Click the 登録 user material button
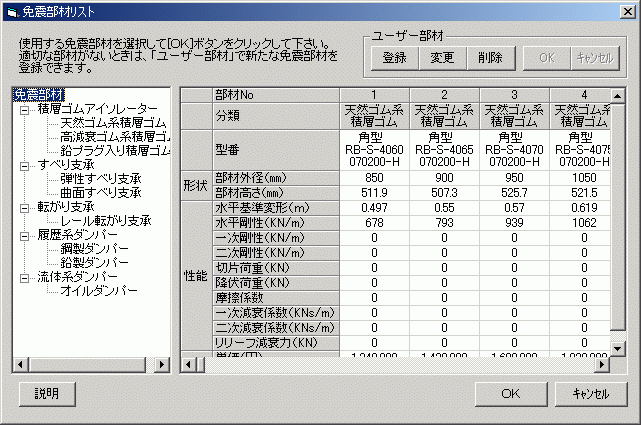Image resolution: width=641 pixels, height=425 pixels. pyautogui.click(x=394, y=58)
